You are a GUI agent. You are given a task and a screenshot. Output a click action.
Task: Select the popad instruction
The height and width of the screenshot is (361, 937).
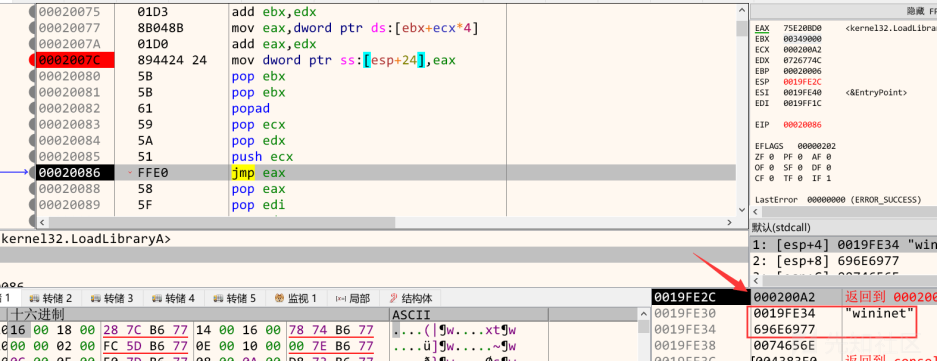(x=250, y=109)
